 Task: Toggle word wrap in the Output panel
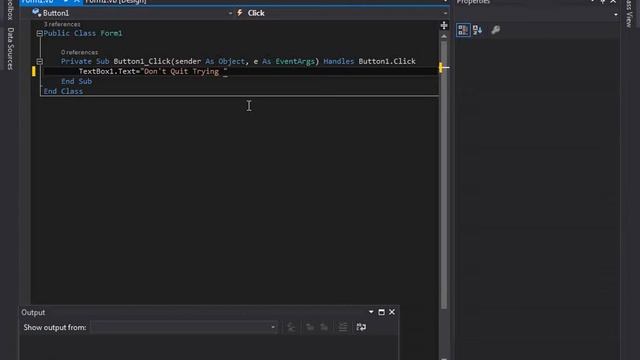(x=361, y=327)
